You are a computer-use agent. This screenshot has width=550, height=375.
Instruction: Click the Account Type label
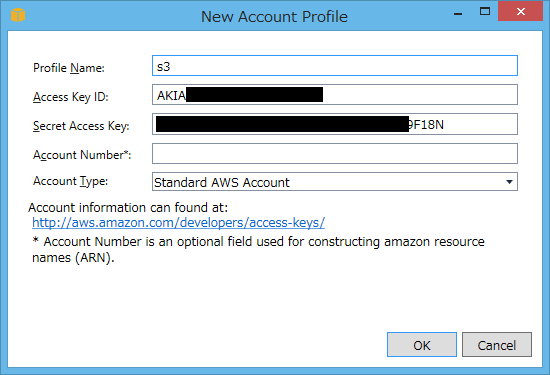pyautogui.click(x=71, y=181)
